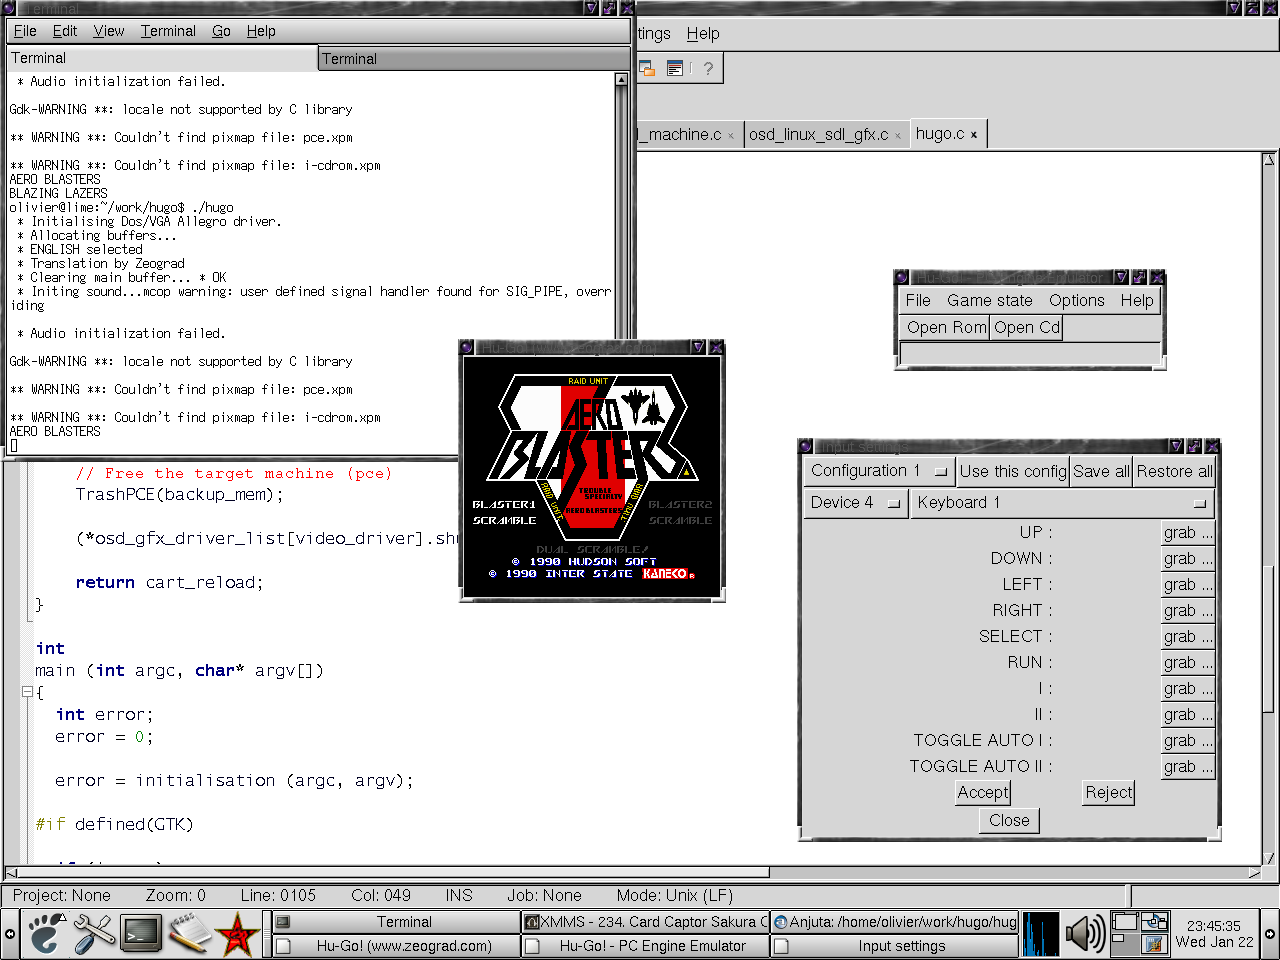Close the _machine.c tab with its x

tap(731, 136)
